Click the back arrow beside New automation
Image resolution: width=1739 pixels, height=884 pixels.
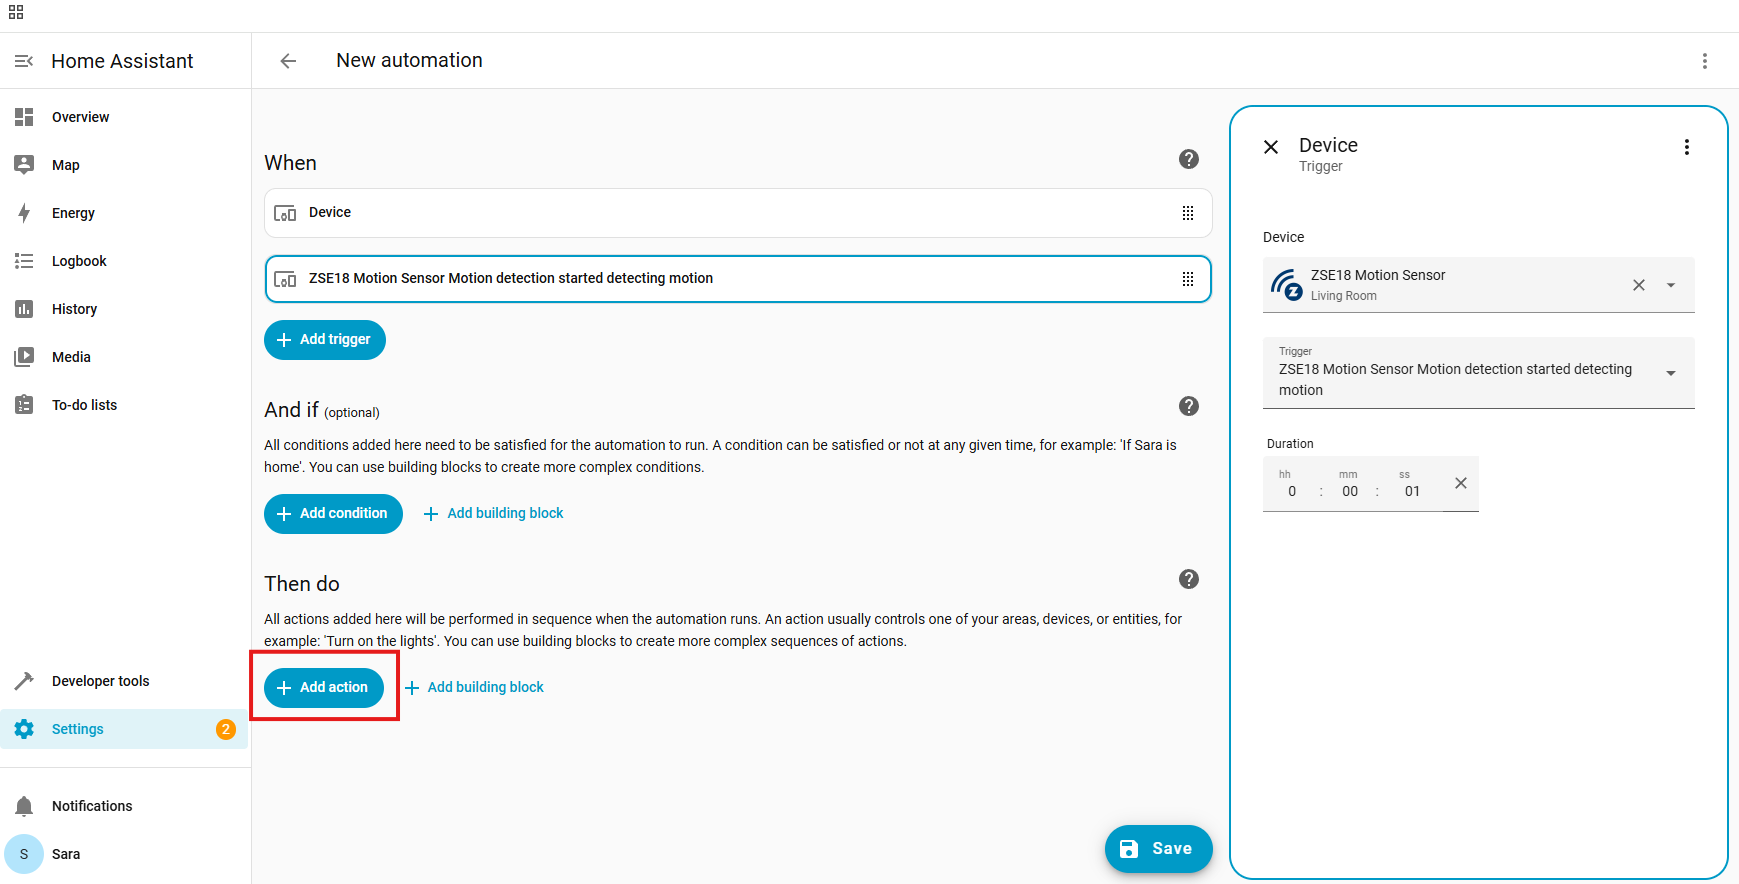click(288, 61)
